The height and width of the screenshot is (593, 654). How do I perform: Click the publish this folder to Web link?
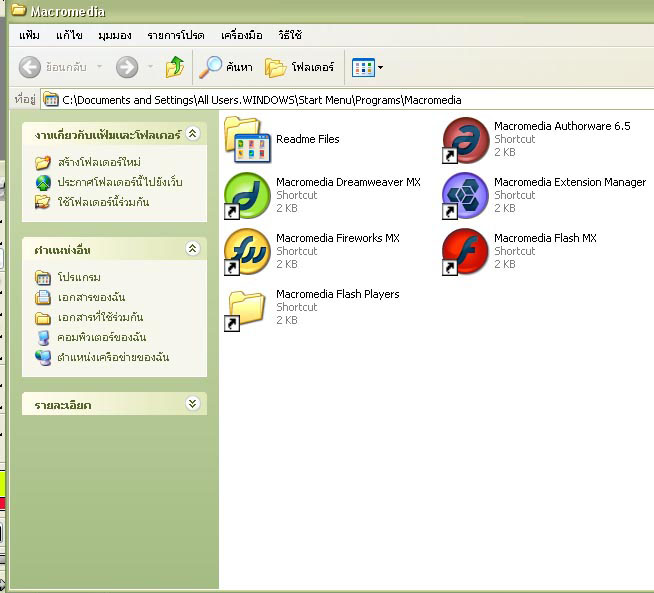click(x=120, y=182)
